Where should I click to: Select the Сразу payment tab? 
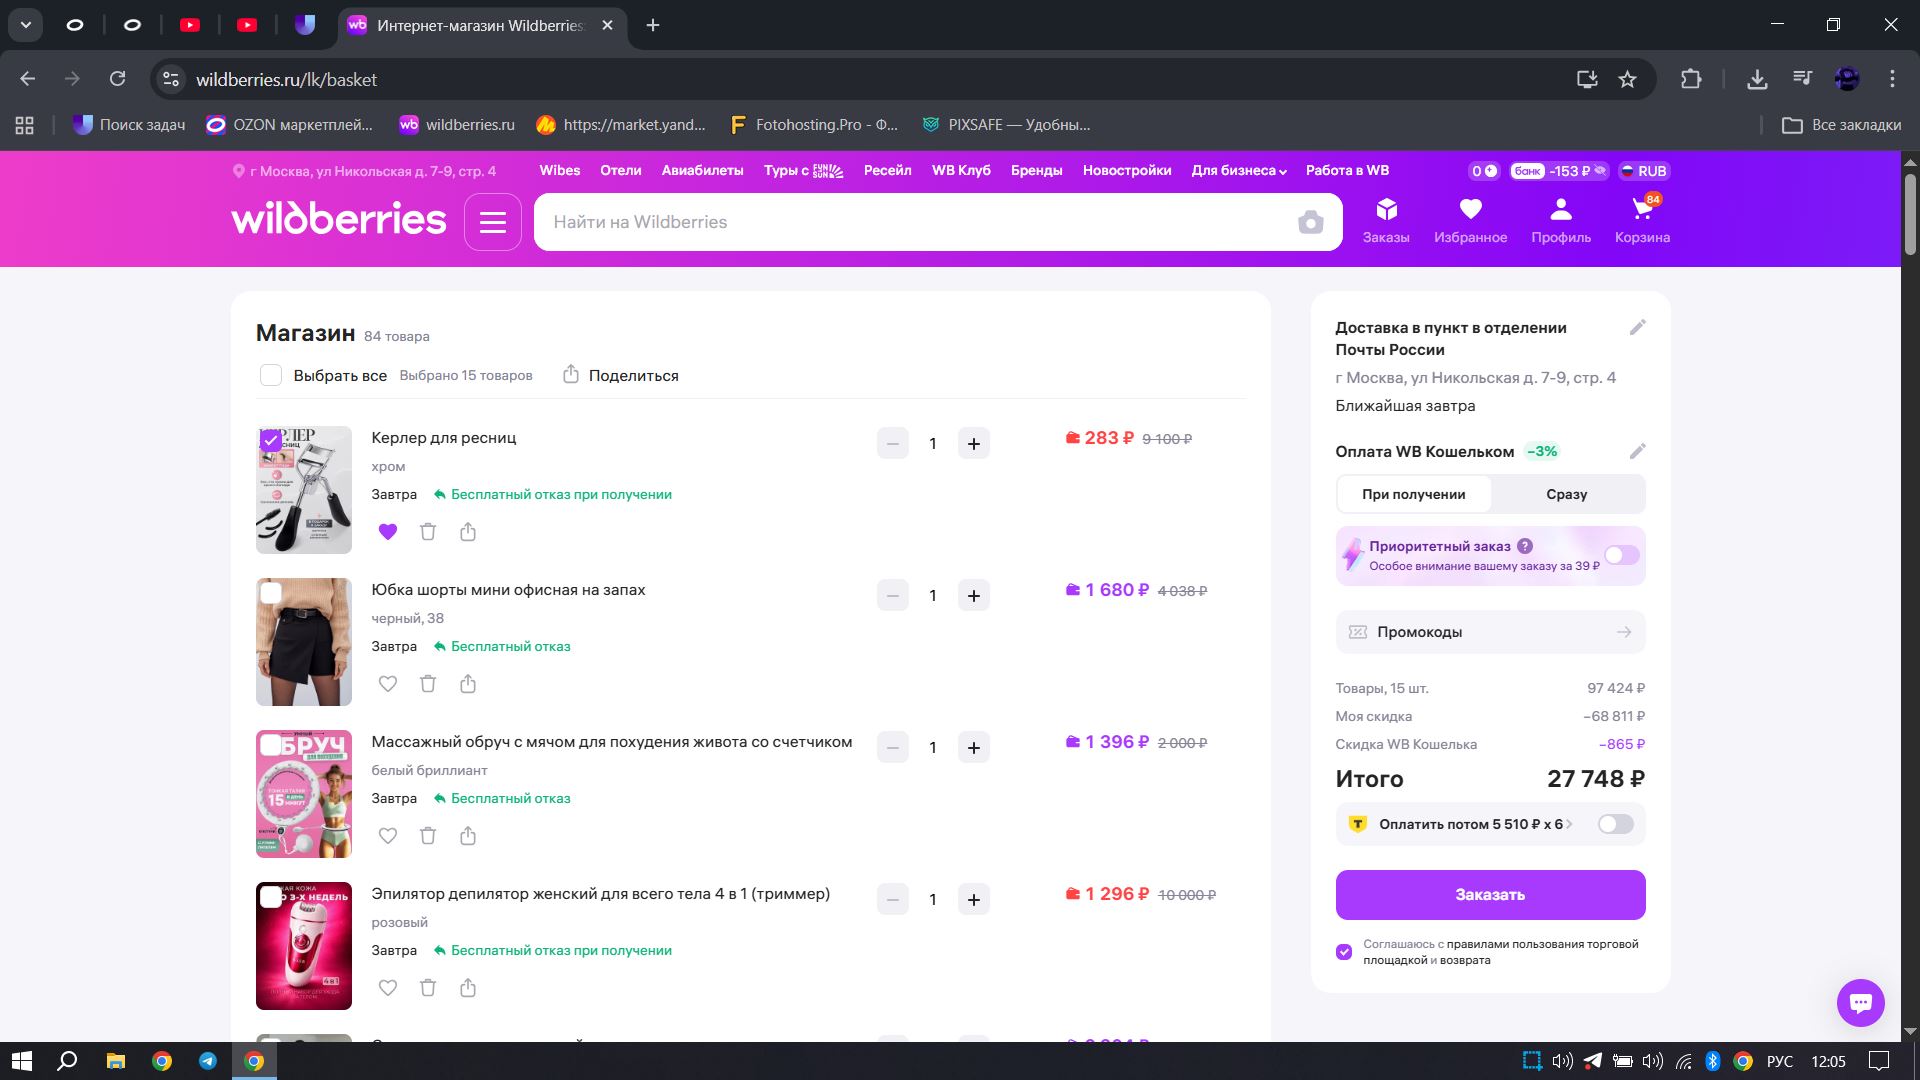pos(1566,494)
